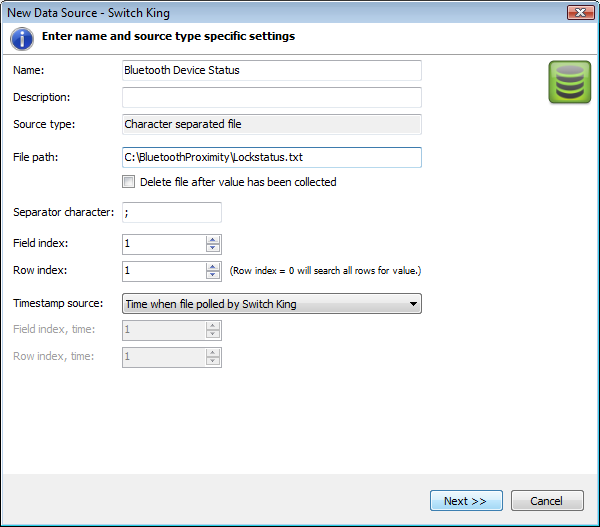Select the File path input box
600x527 pixels.
(272, 157)
